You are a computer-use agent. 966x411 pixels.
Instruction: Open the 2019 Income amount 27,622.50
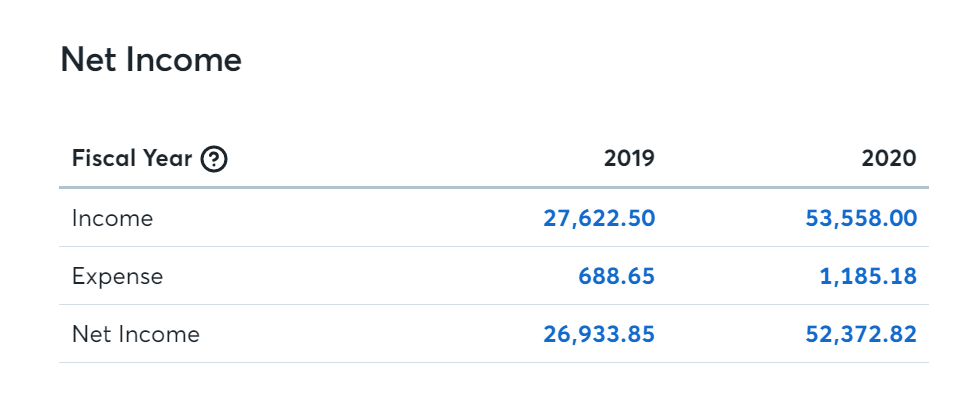[599, 218]
